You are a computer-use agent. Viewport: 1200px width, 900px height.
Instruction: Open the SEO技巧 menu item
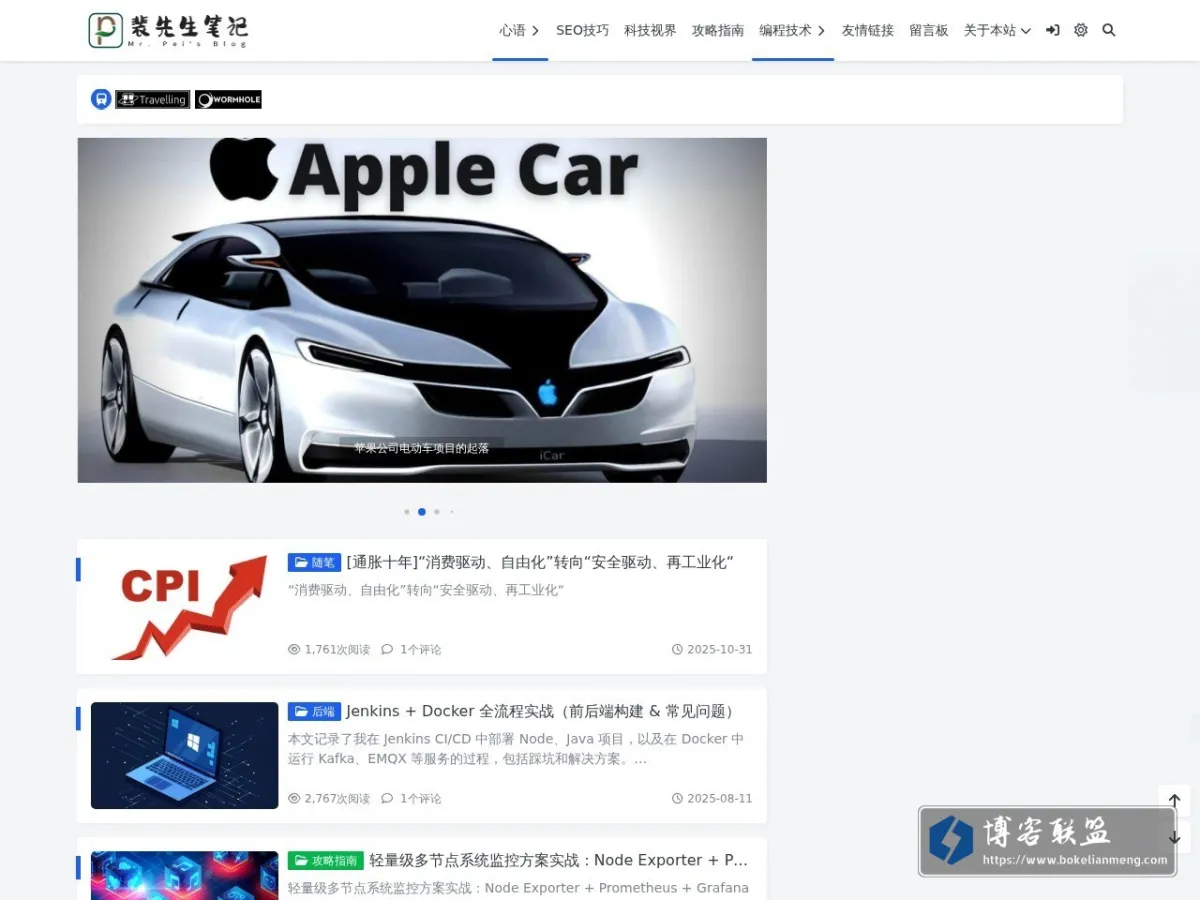582,30
